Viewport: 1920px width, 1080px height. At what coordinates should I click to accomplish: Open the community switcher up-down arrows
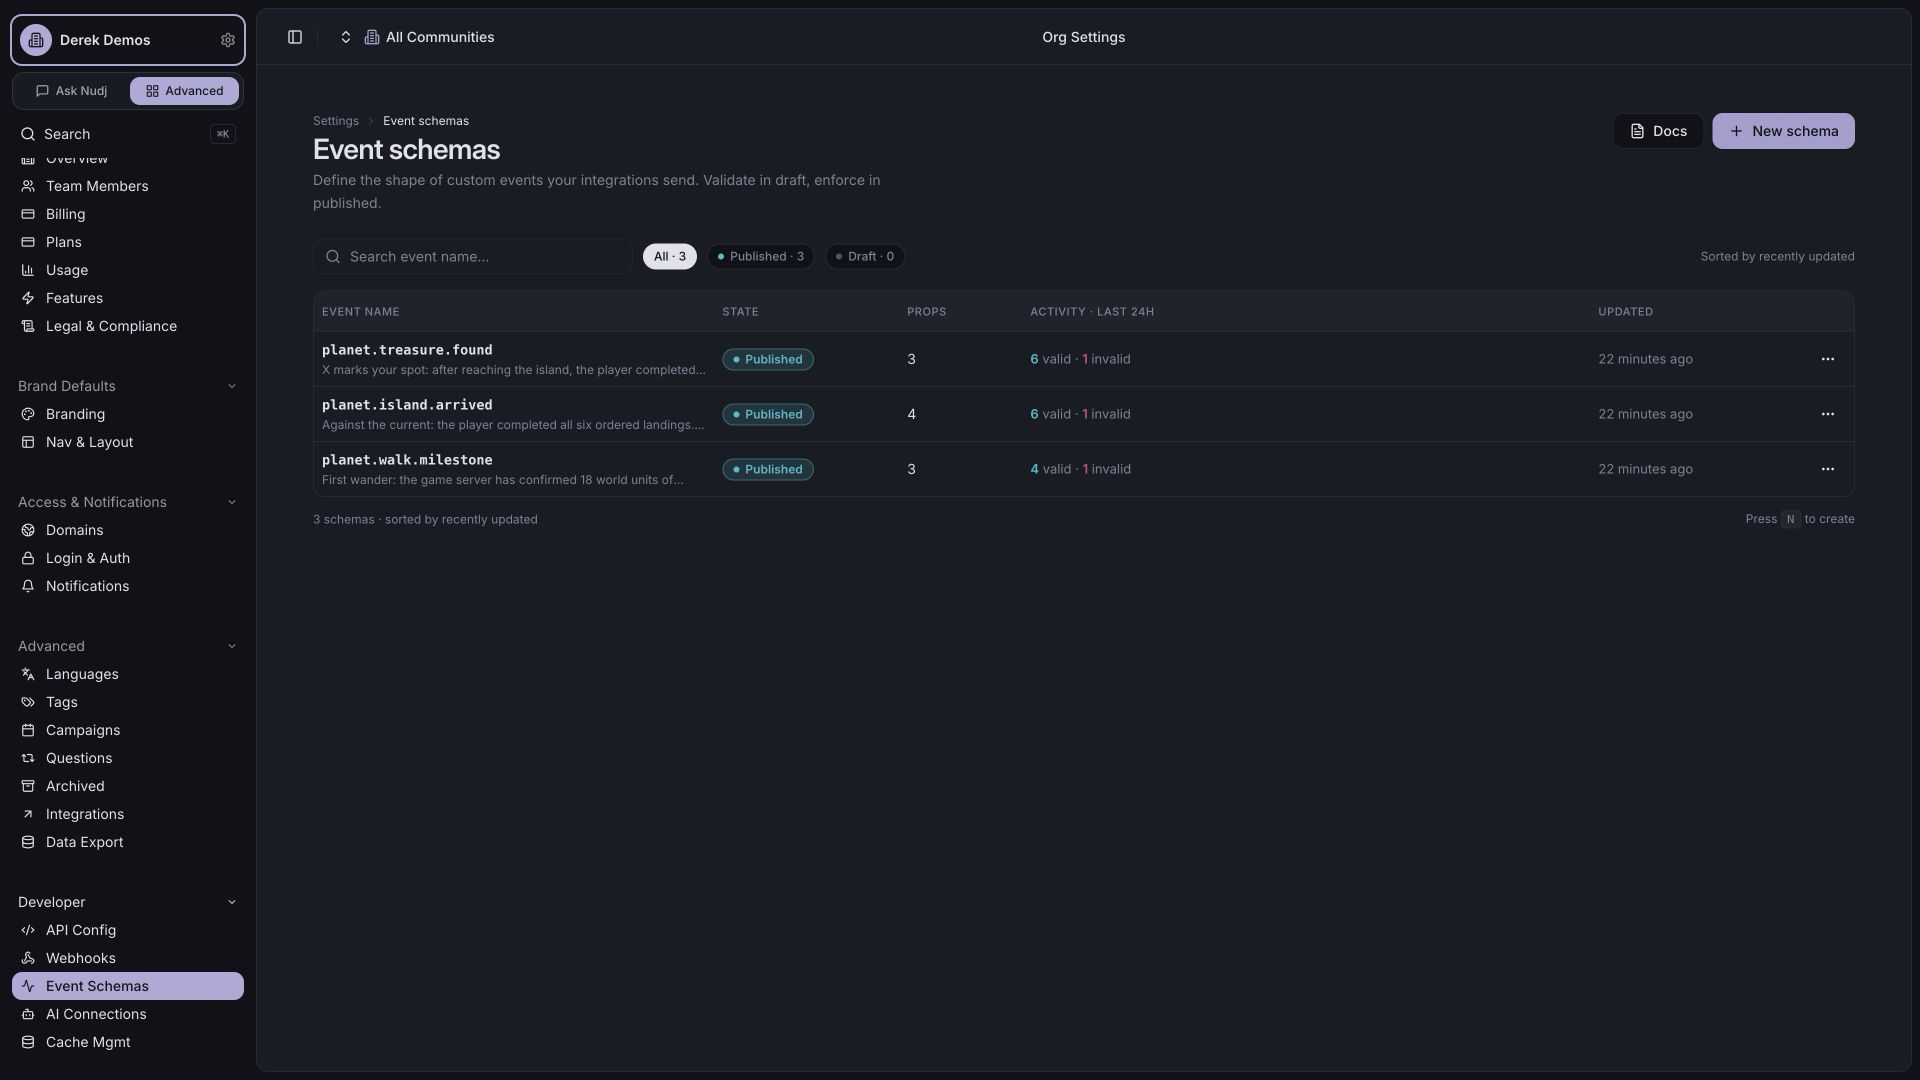(x=346, y=37)
